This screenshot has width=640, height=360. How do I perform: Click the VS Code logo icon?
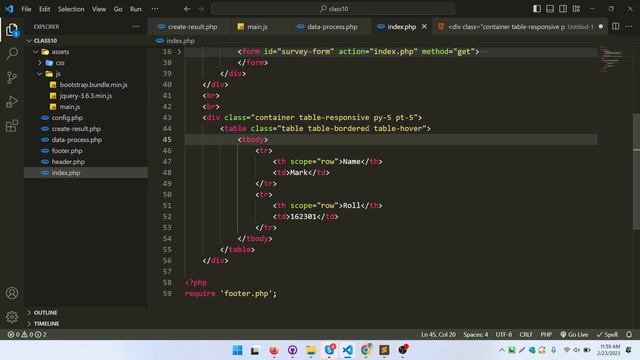tap(9, 9)
